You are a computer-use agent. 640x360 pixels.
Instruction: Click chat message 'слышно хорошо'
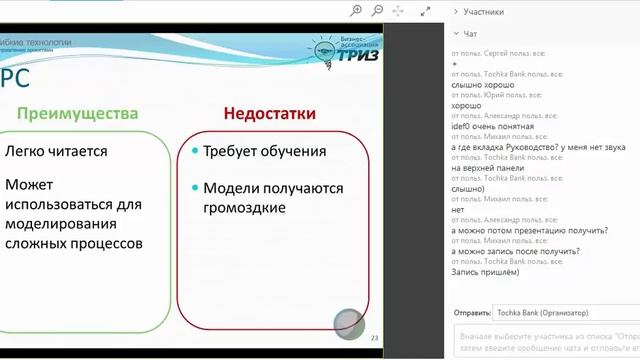tap(482, 85)
